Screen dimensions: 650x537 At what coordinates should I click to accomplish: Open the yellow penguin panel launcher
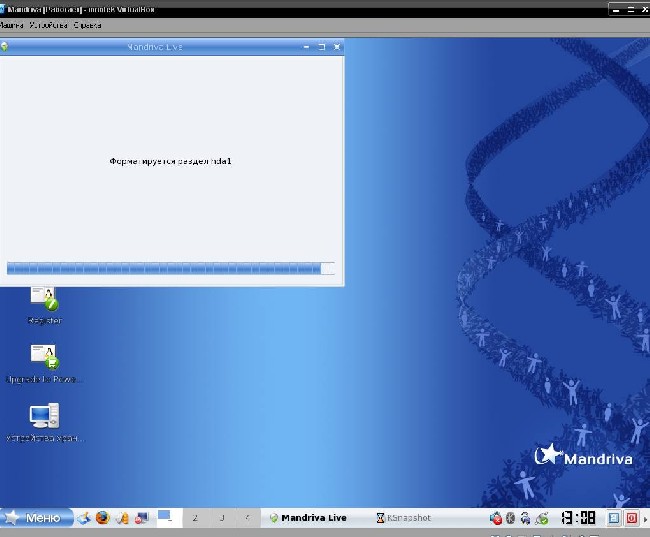[x=122, y=518]
